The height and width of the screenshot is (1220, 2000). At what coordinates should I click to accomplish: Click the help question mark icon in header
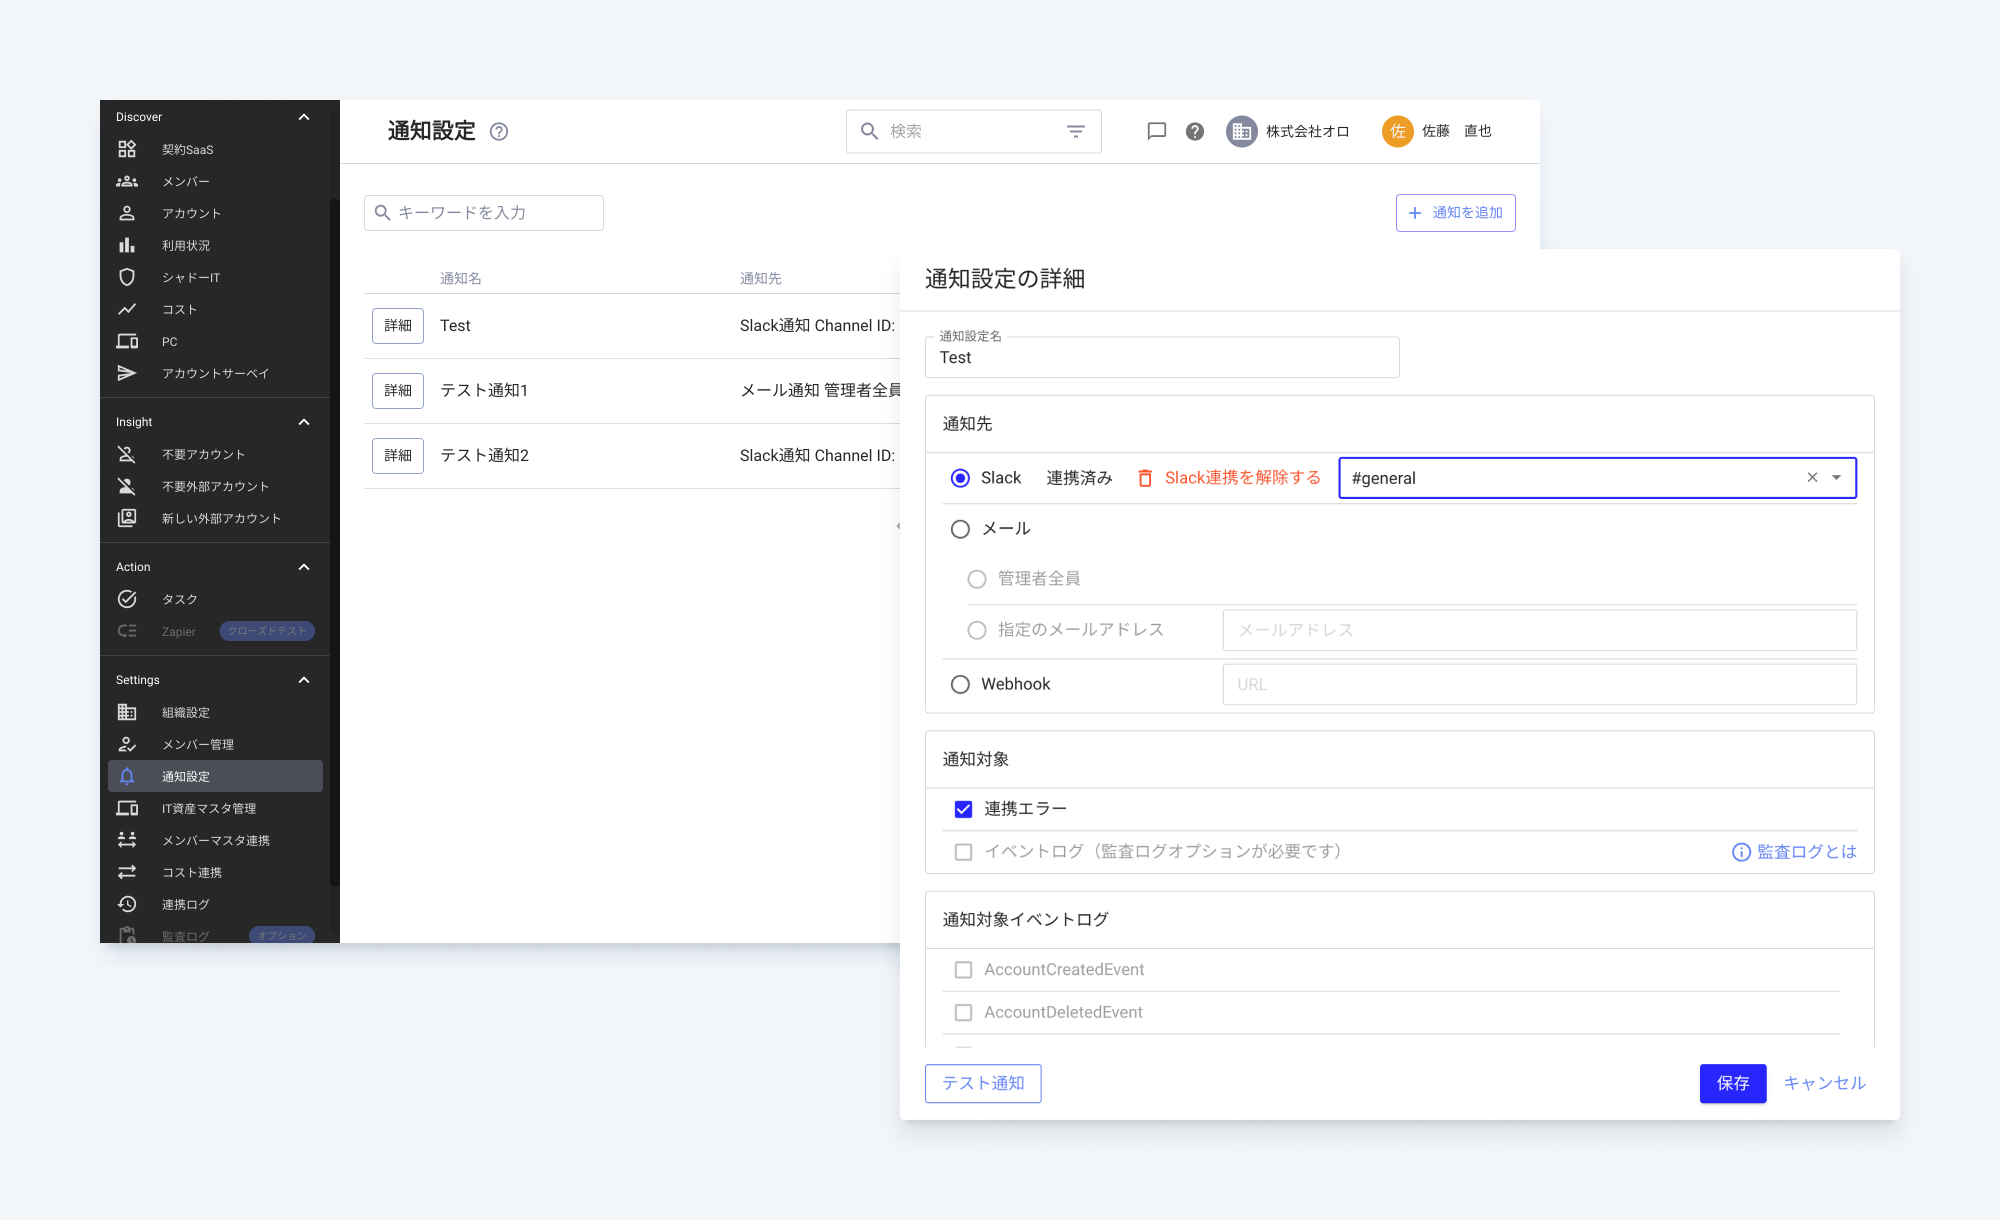coord(1194,131)
